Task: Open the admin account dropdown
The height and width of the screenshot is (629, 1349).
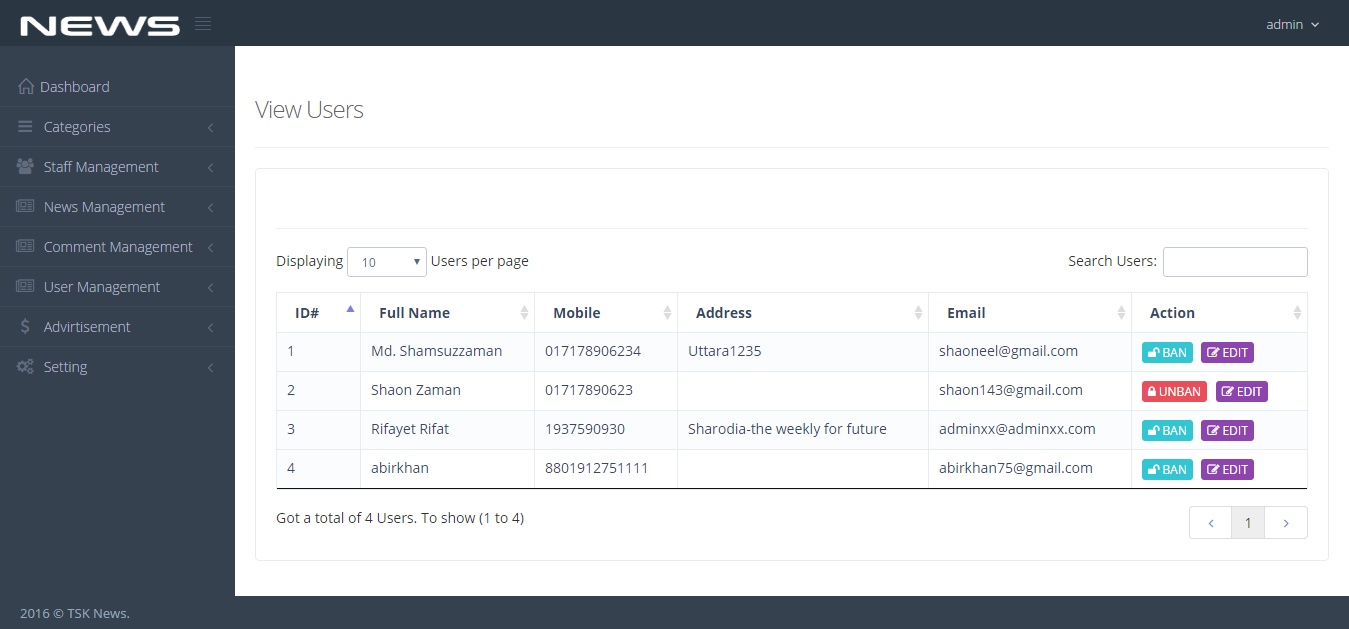Action: pos(1292,24)
